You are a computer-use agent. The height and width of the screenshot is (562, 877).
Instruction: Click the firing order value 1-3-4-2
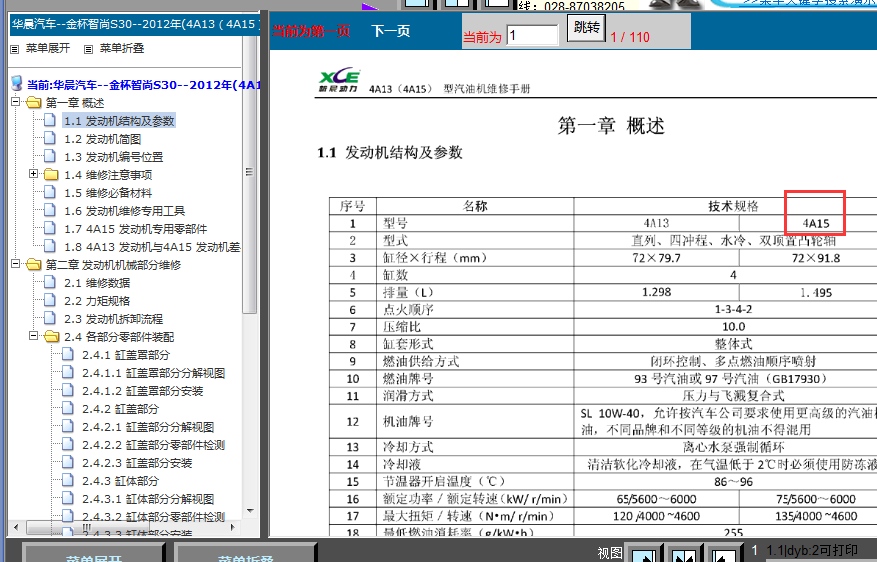tap(733, 309)
